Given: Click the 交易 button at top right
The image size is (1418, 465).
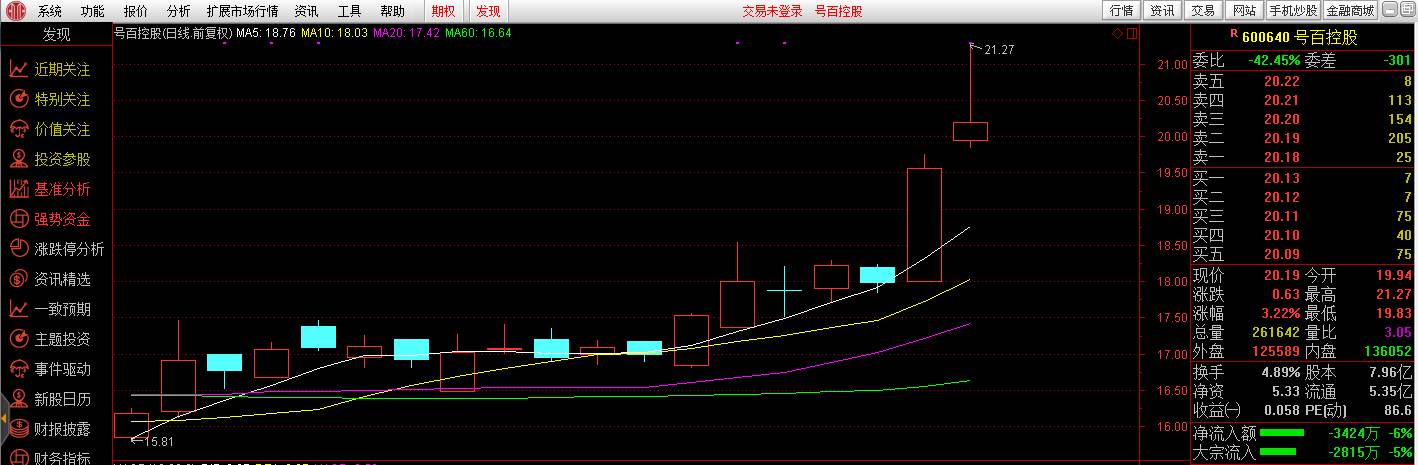Looking at the screenshot, I should tap(1204, 11).
